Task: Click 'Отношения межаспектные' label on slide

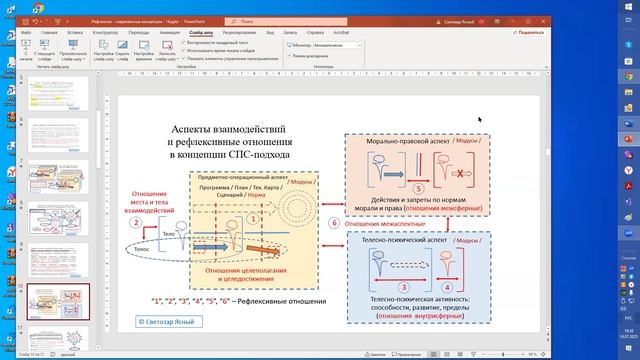Action: coord(385,224)
